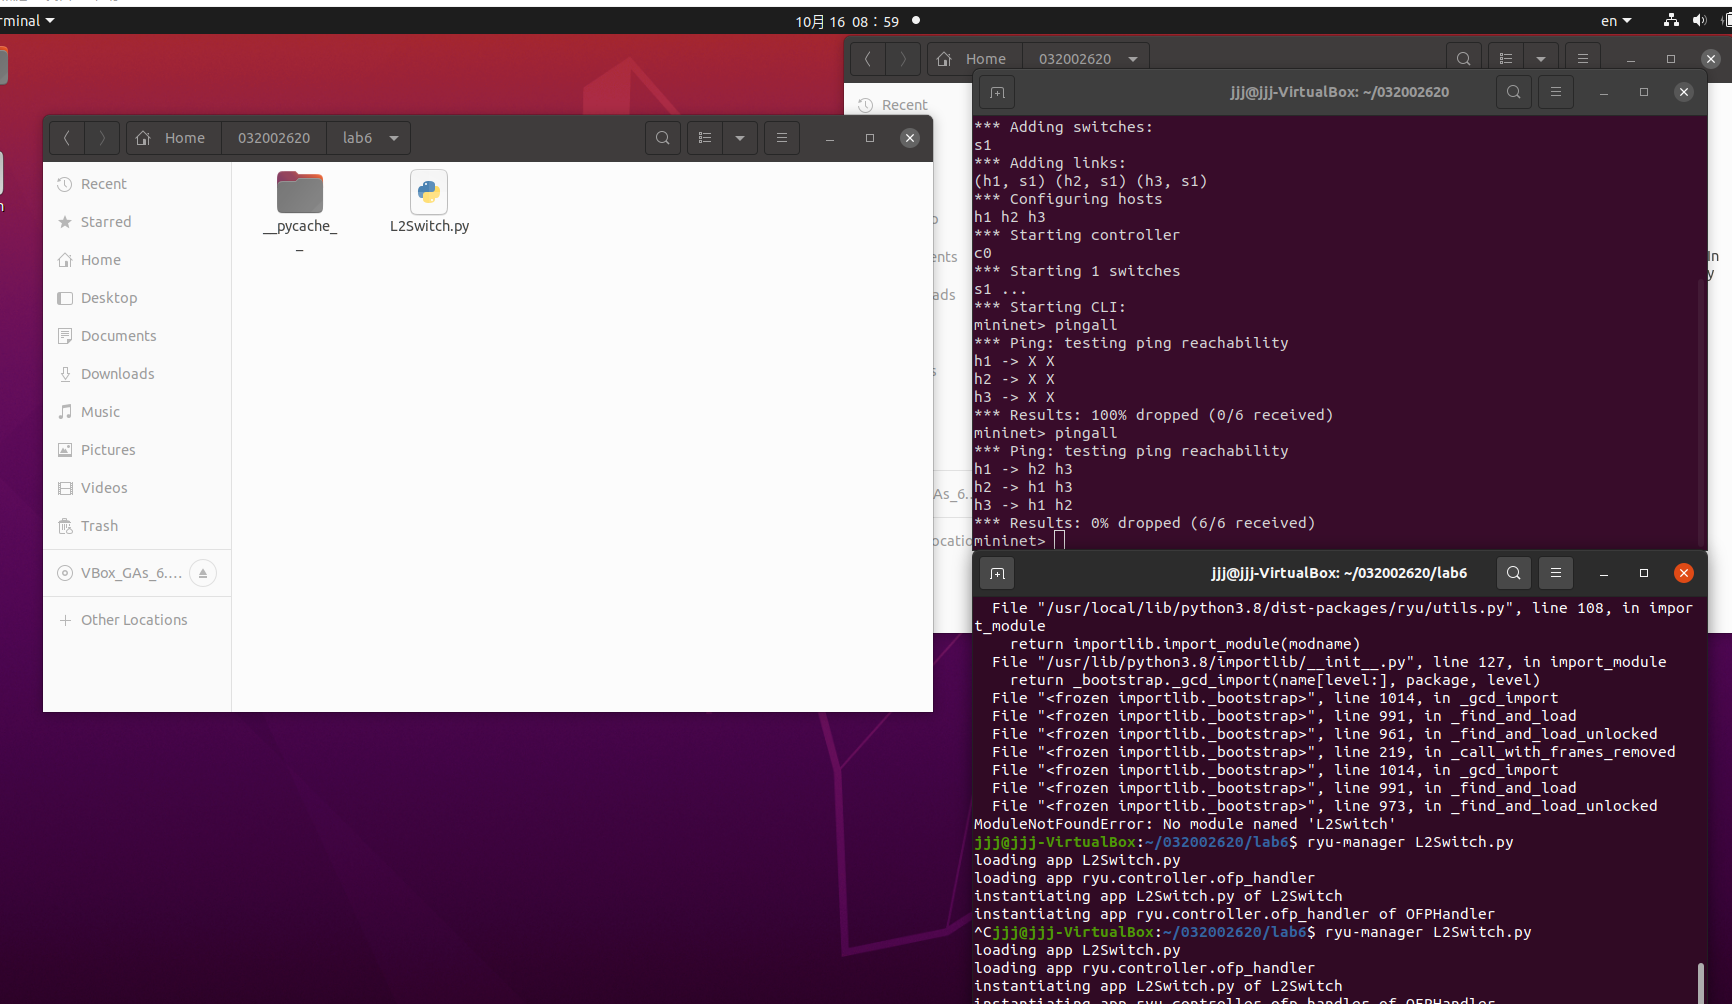Open Other Locations in the sidebar

click(x=137, y=620)
